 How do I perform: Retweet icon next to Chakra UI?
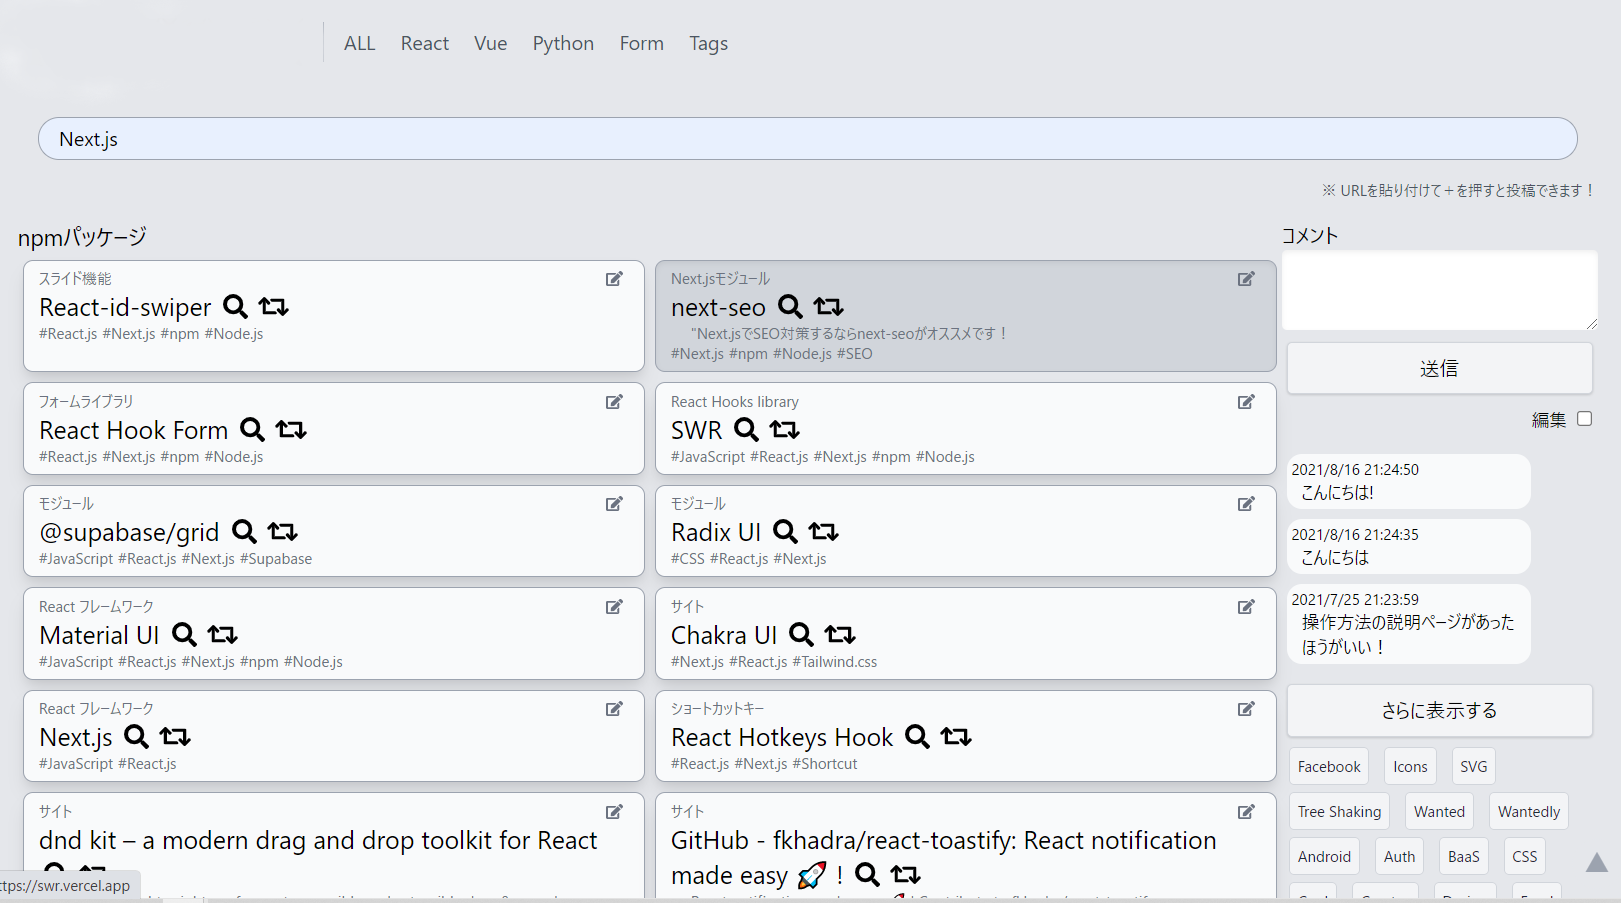point(840,634)
